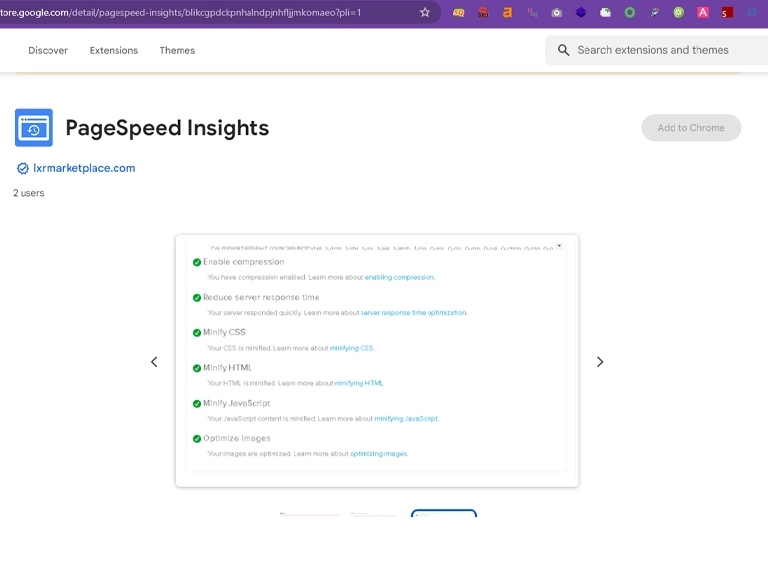Click the 'Minify HTML' heading text
Screen dimensions: 768x569
point(228,367)
